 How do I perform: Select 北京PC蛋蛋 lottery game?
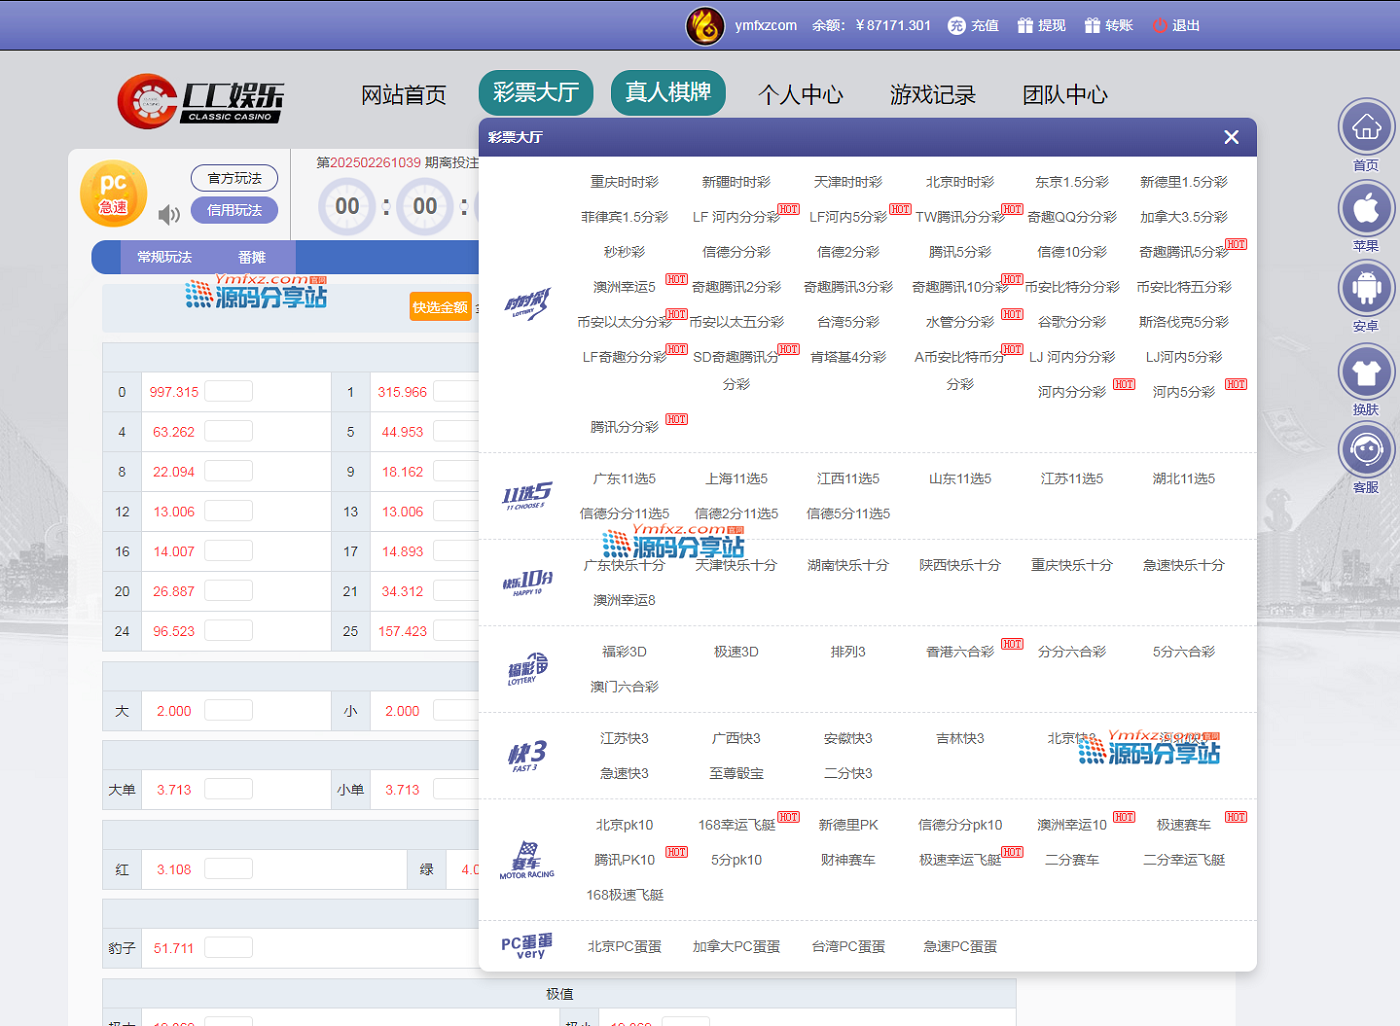624,946
